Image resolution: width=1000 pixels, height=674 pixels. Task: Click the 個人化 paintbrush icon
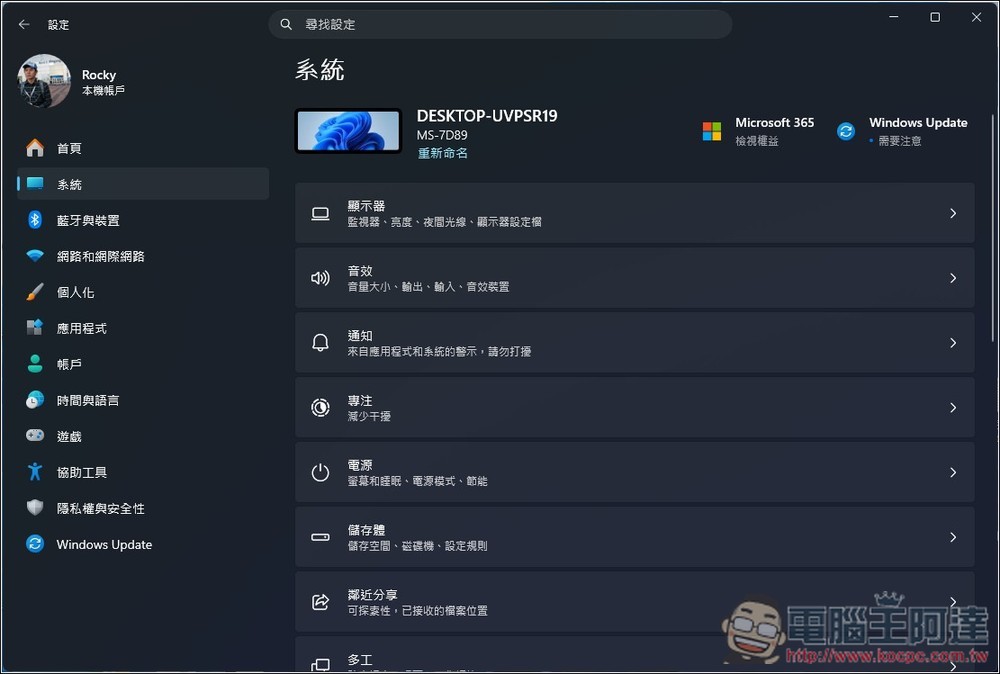pos(33,292)
